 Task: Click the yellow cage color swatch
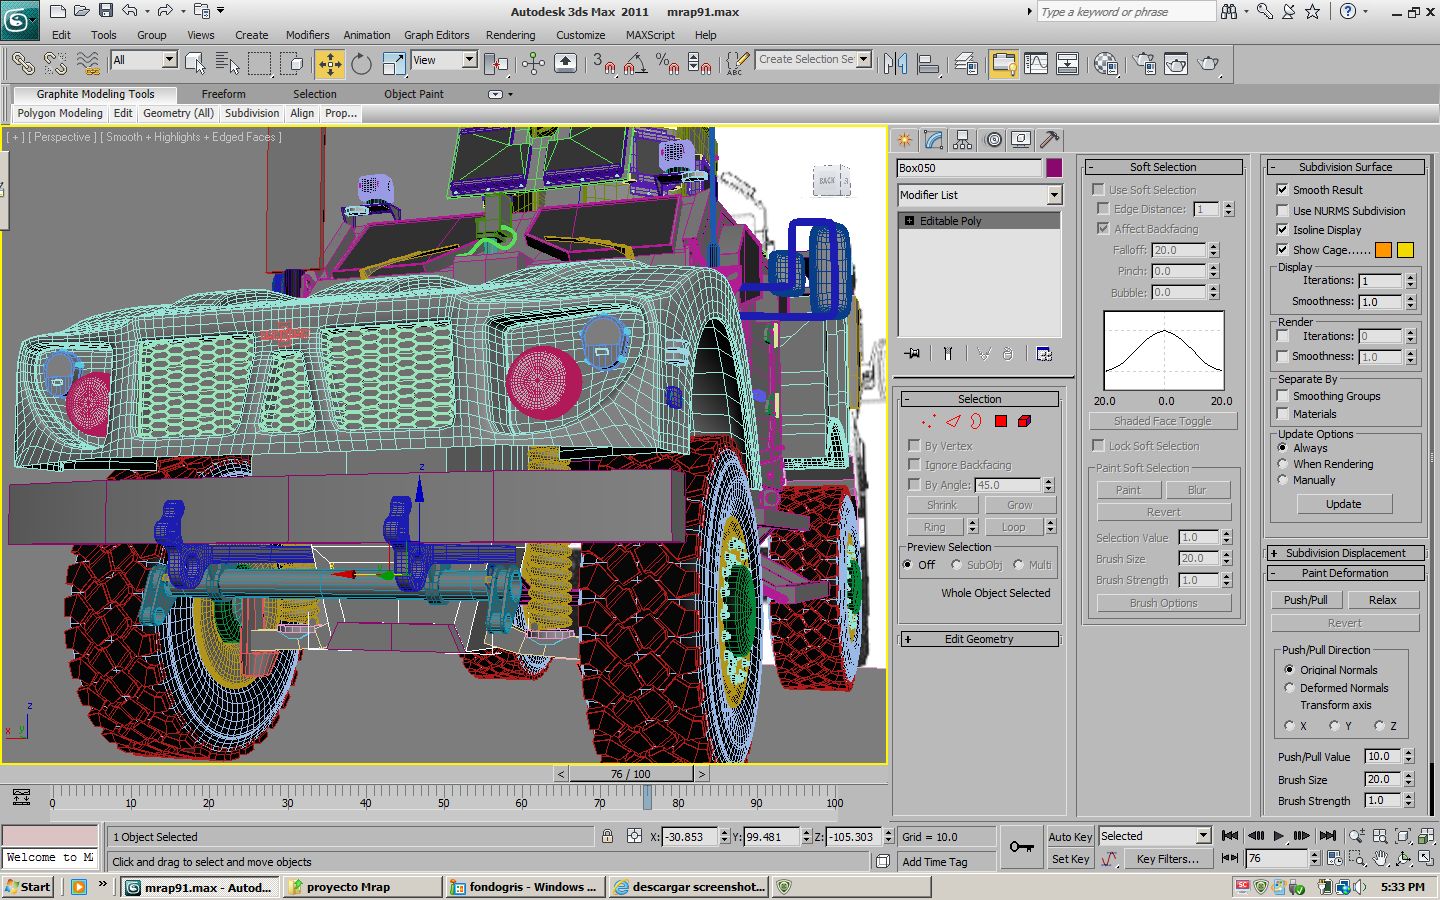(1405, 250)
